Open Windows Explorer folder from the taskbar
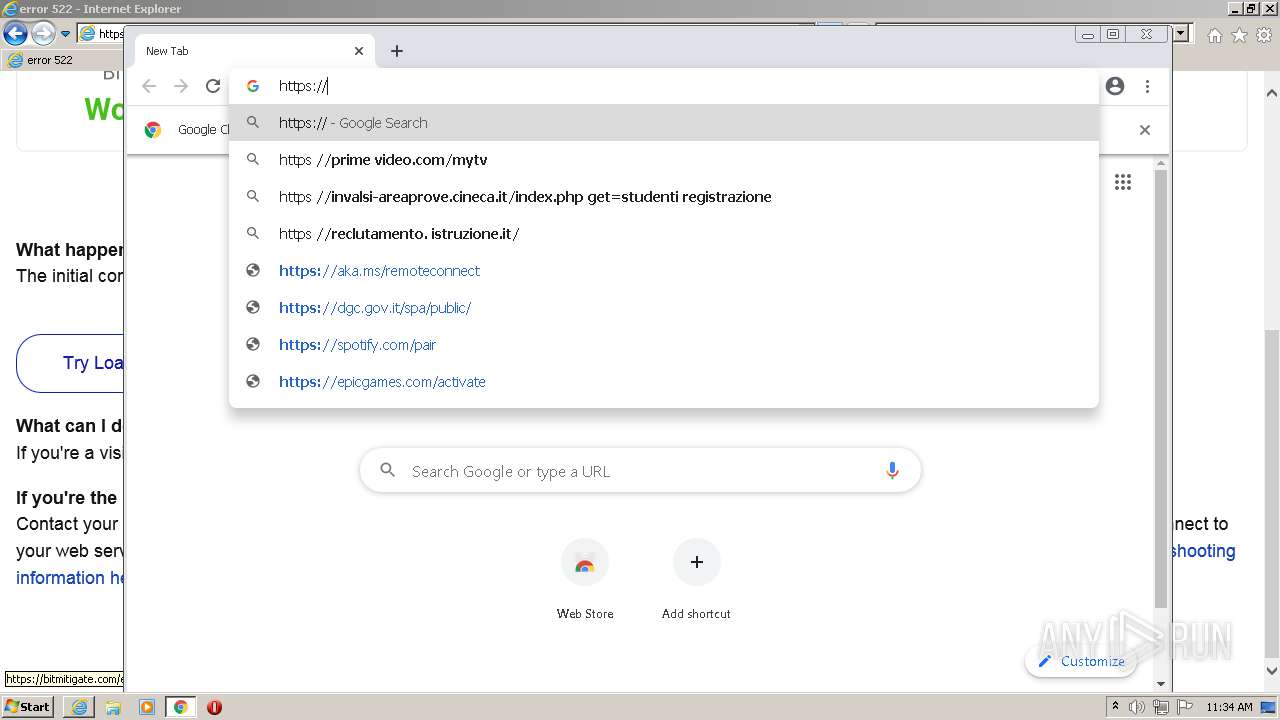The height and width of the screenshot is (720, 1280). coord(113,707)
